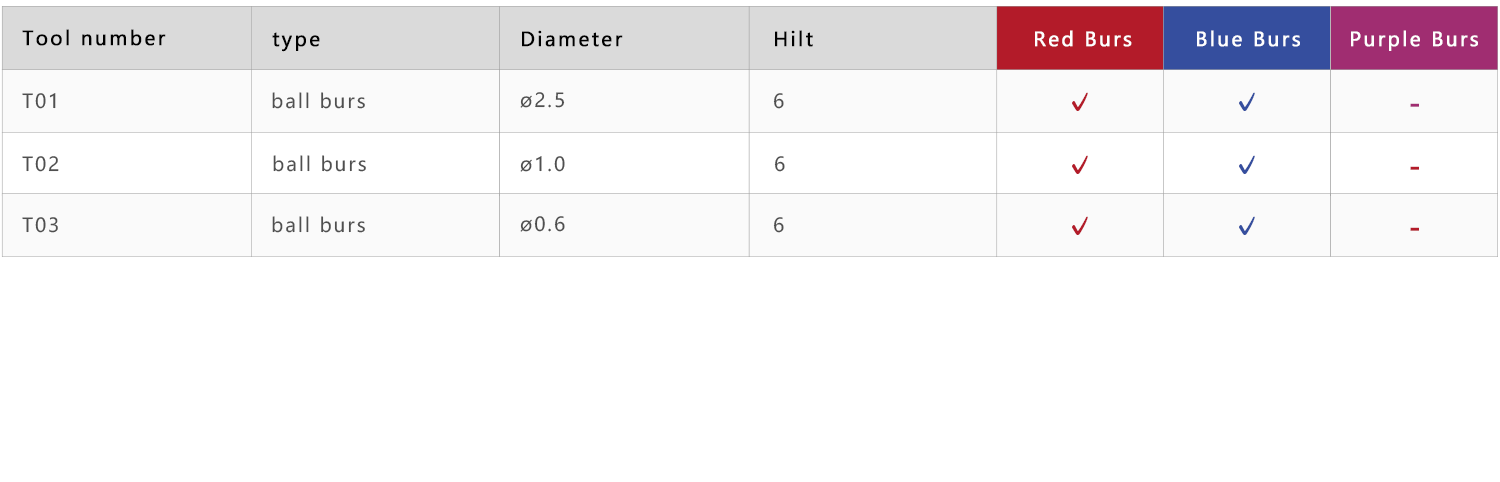Select the Blue Burs column header
Screen dimensions: 1500x482
click(1247, 39)
